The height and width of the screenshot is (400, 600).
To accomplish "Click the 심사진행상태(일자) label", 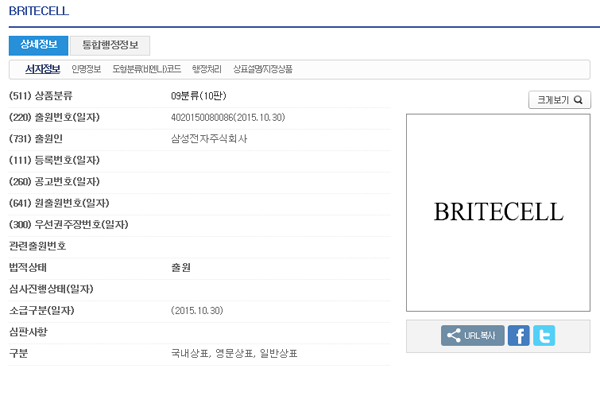I will pos(51,289).
